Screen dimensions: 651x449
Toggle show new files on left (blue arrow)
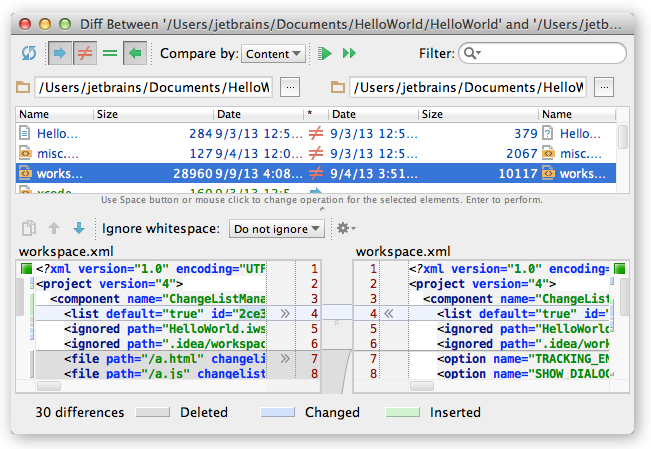tap(60, 53)
